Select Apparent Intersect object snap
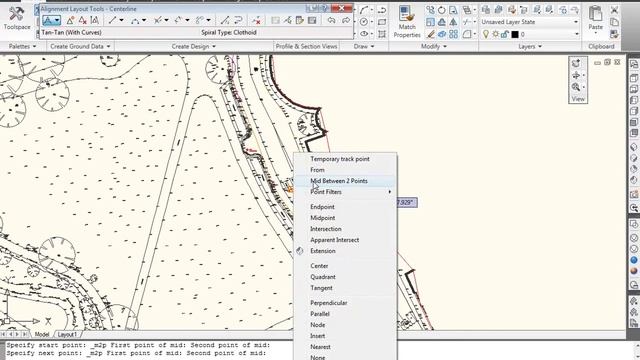The height and width of the screenshot is (360, 640). coord(345,240)
